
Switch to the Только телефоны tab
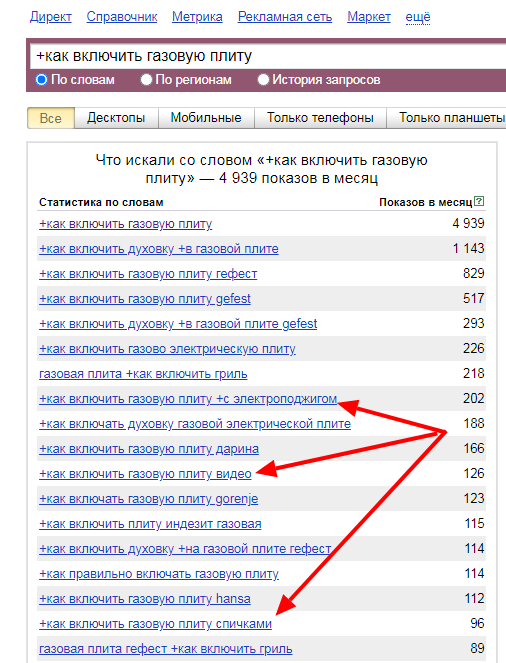320,118
